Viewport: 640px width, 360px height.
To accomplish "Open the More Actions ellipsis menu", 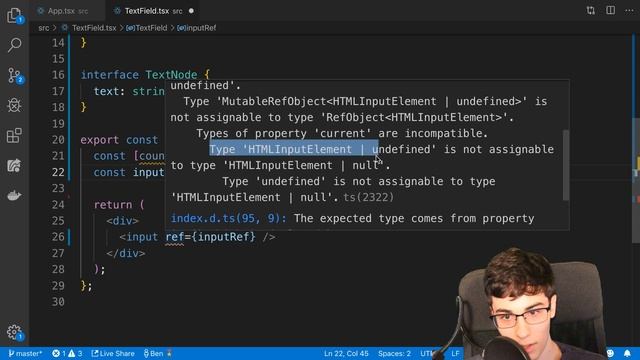I will click(x=629, y=11).
